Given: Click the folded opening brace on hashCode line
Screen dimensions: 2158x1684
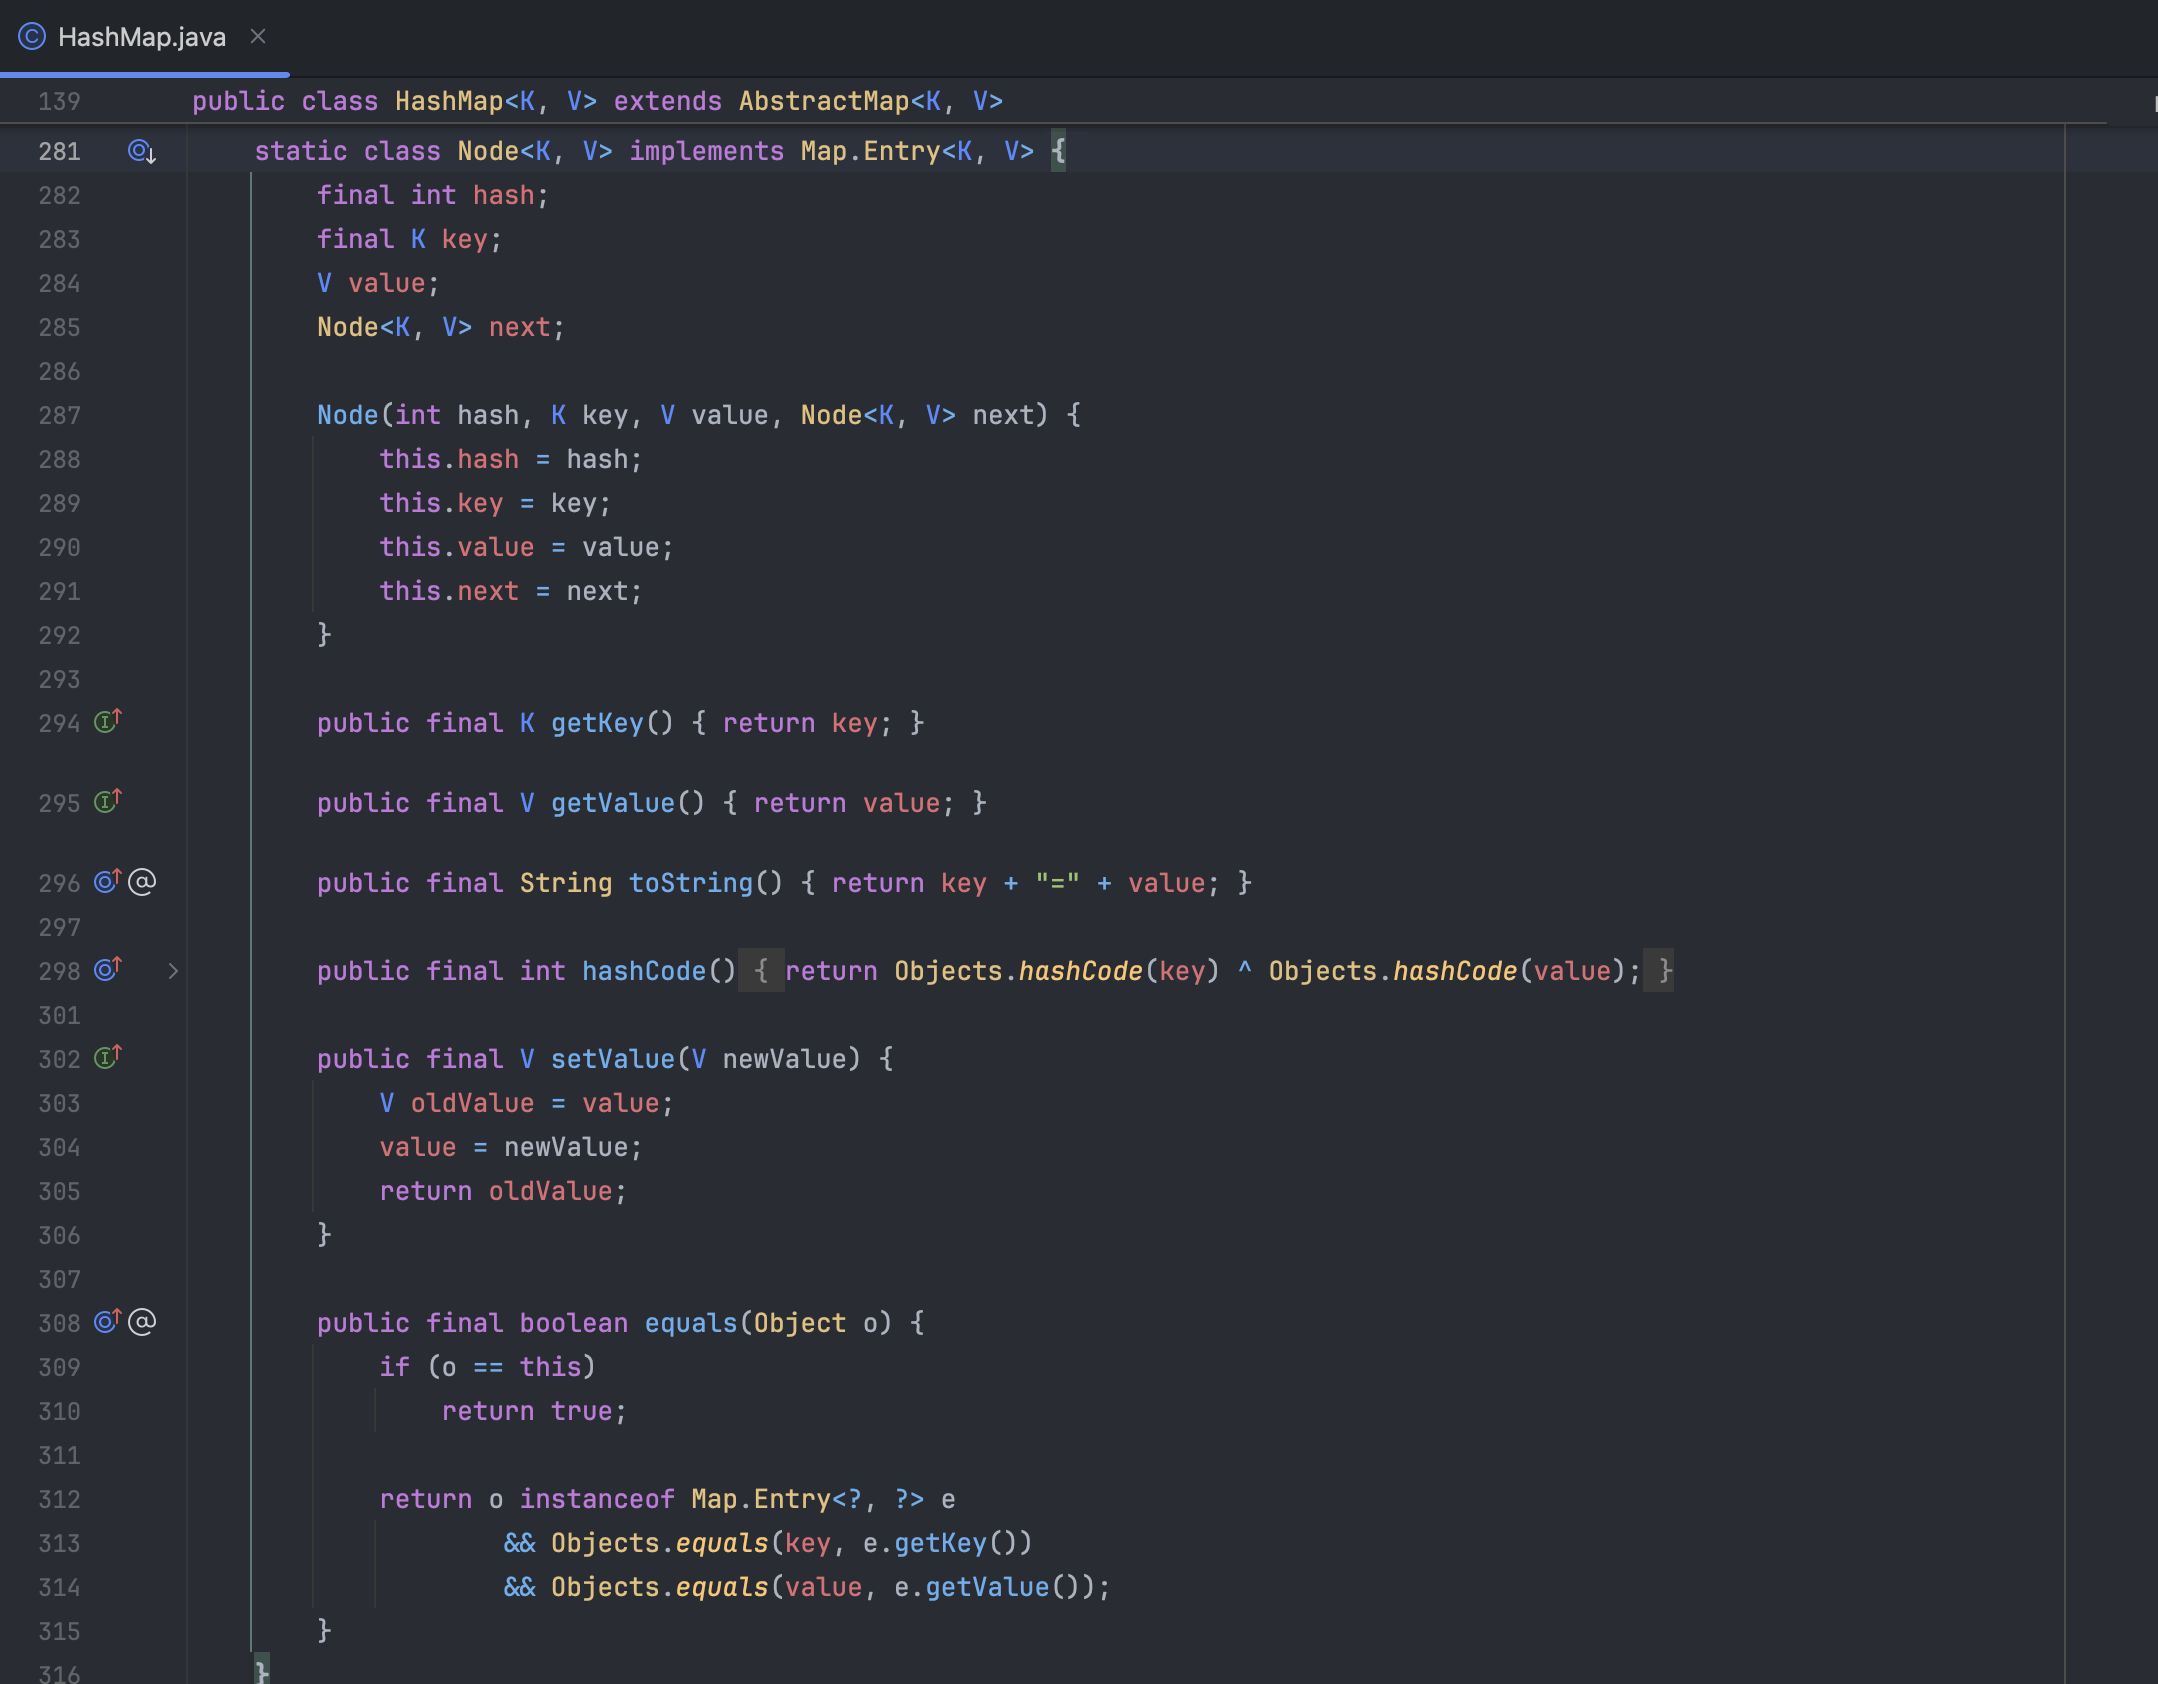Looking at the screenshot, I should coord(761,971).
